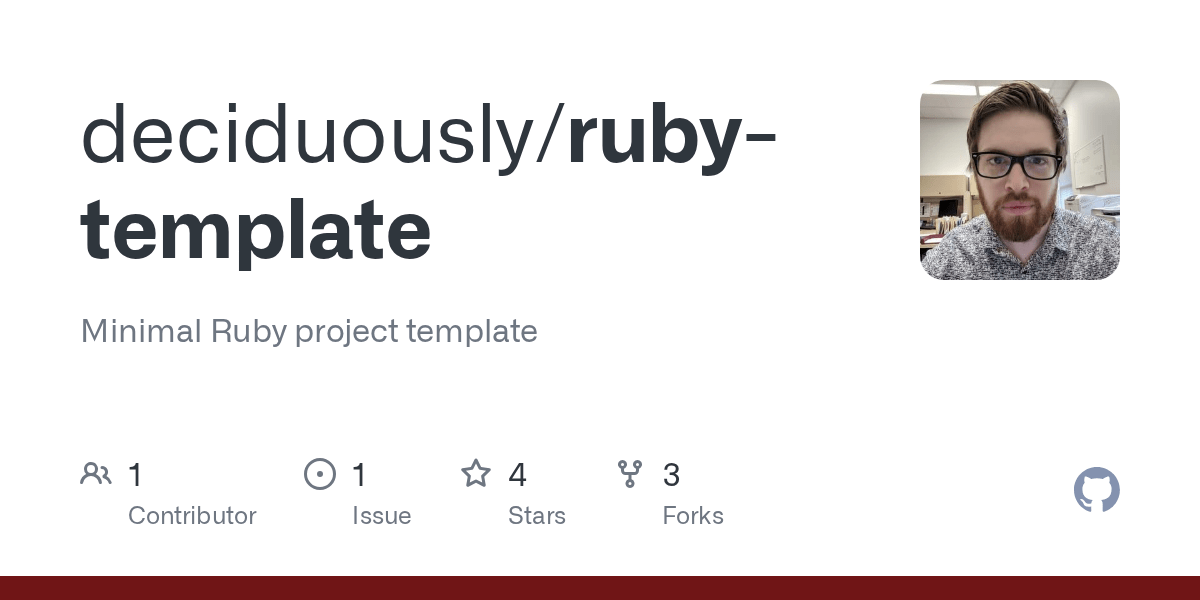The width and height of the screenshot is (1200, 600).
Task: Click the owner name "deciduously"
Action: point(310,137)
